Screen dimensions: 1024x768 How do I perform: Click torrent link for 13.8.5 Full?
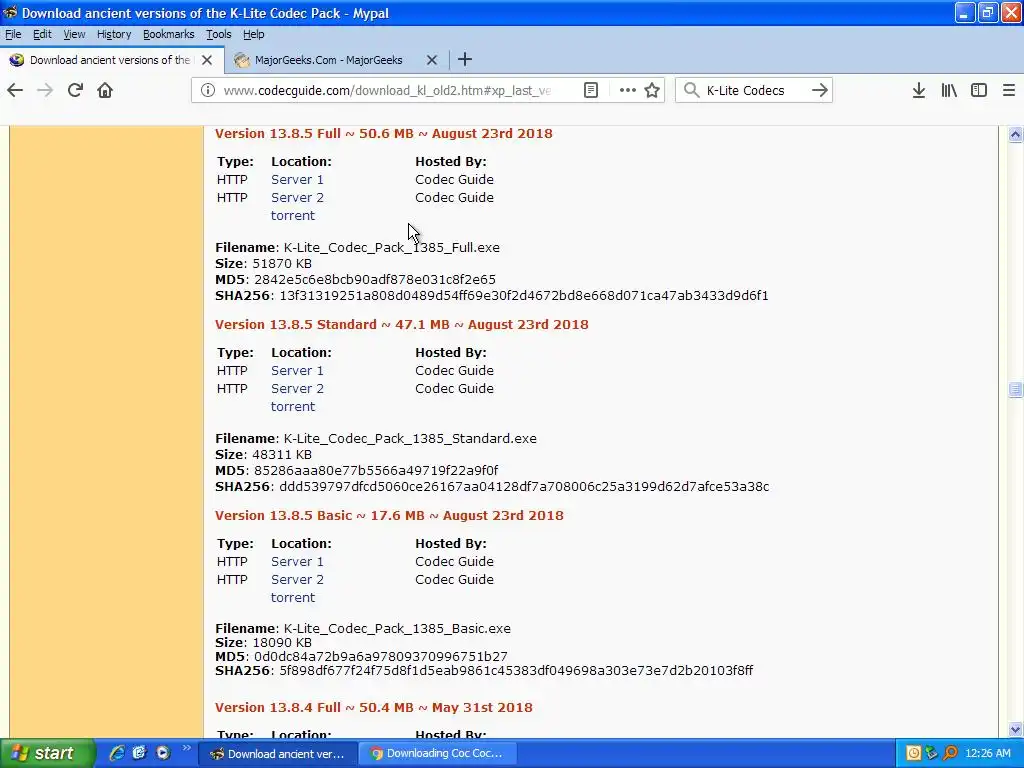tap(293, 216)
